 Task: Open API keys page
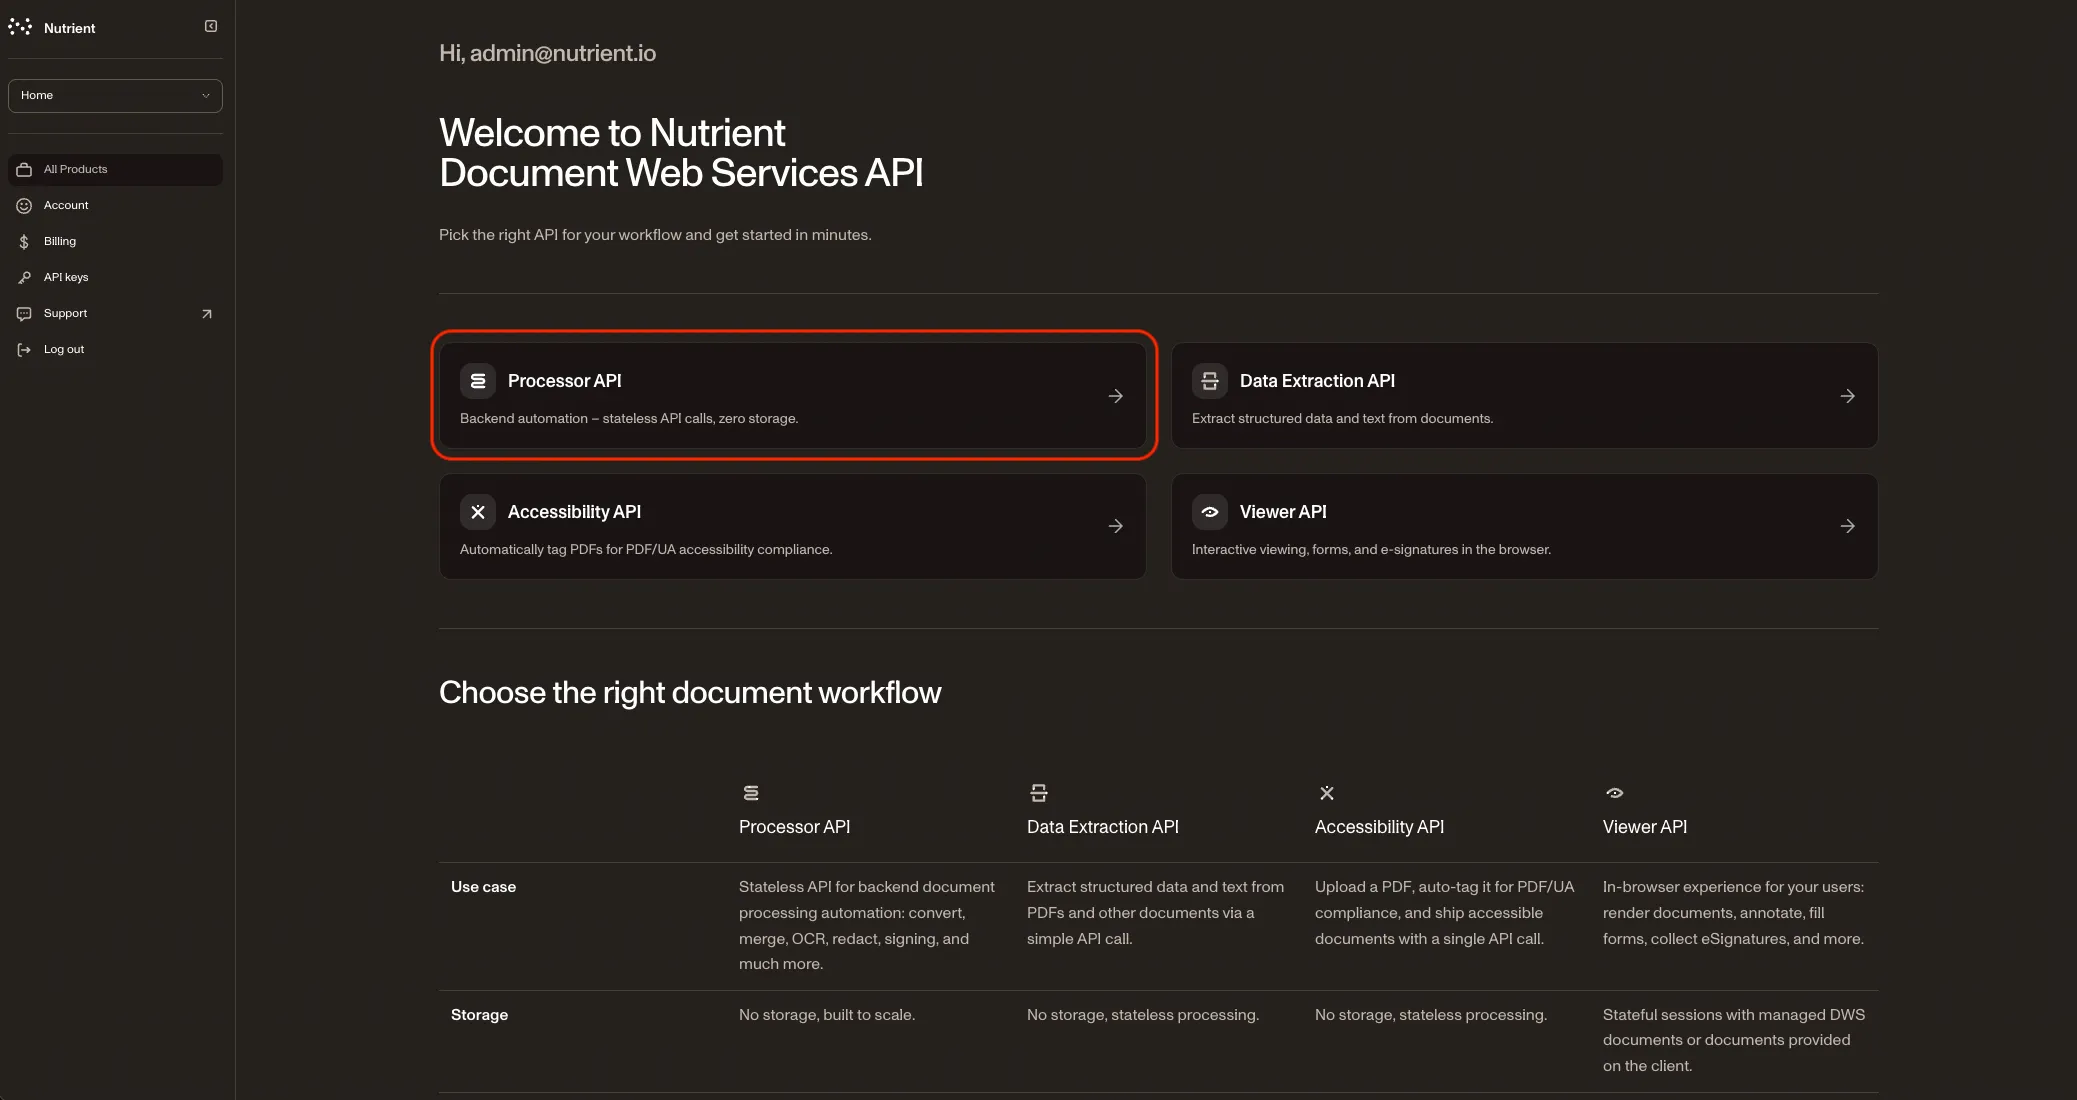pos(115,278)
